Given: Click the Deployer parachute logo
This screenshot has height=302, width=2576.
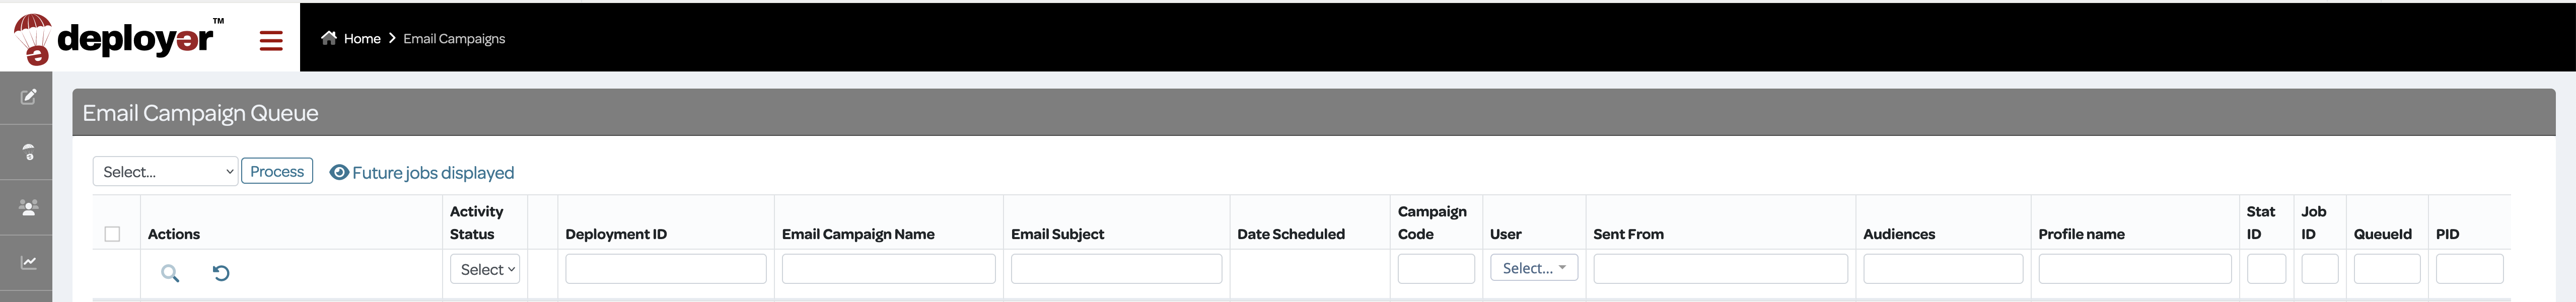Looking at the screenshot, I should point(118,39).
